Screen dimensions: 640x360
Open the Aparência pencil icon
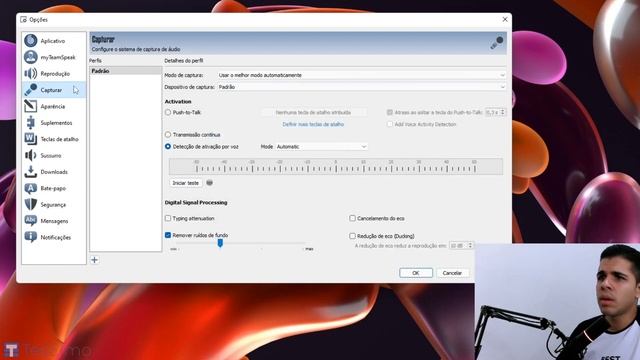(31, 106)
